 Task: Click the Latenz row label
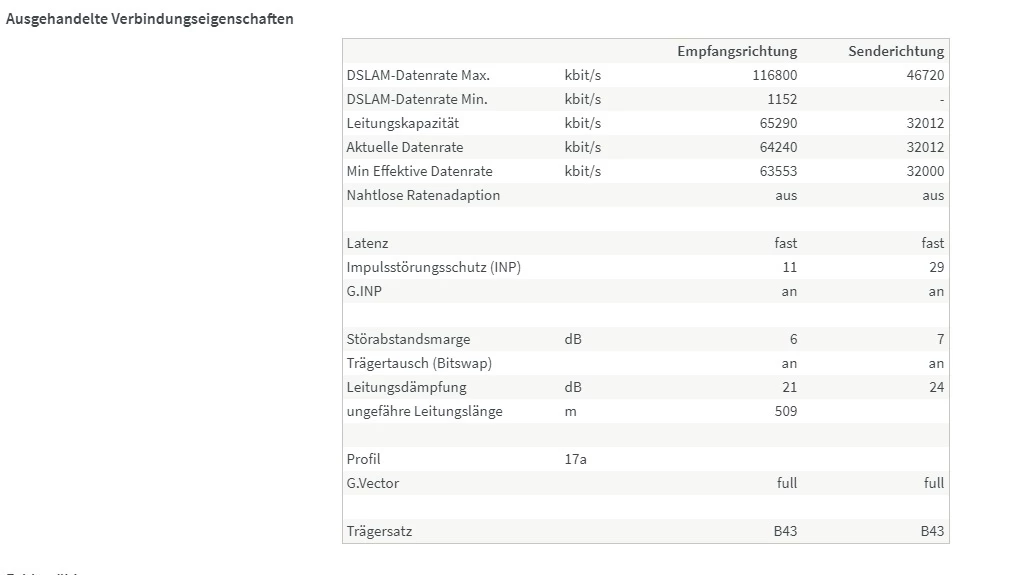(367, 243)
